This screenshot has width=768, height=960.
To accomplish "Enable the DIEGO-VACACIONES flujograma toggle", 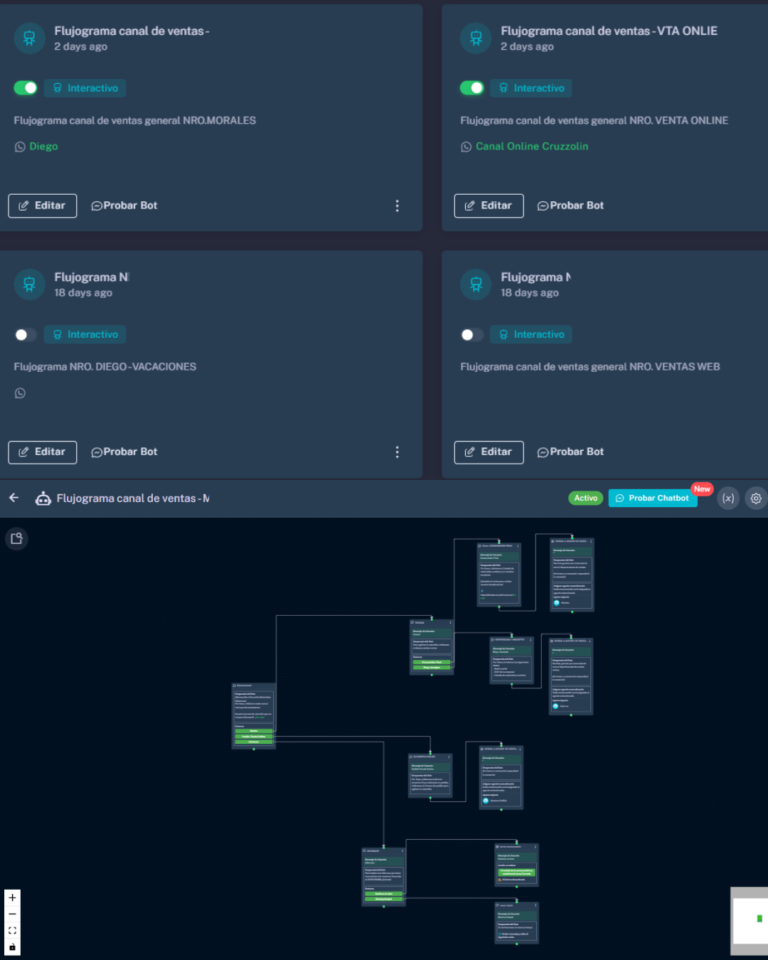I will pyautogui.click(x=26, y=334).
